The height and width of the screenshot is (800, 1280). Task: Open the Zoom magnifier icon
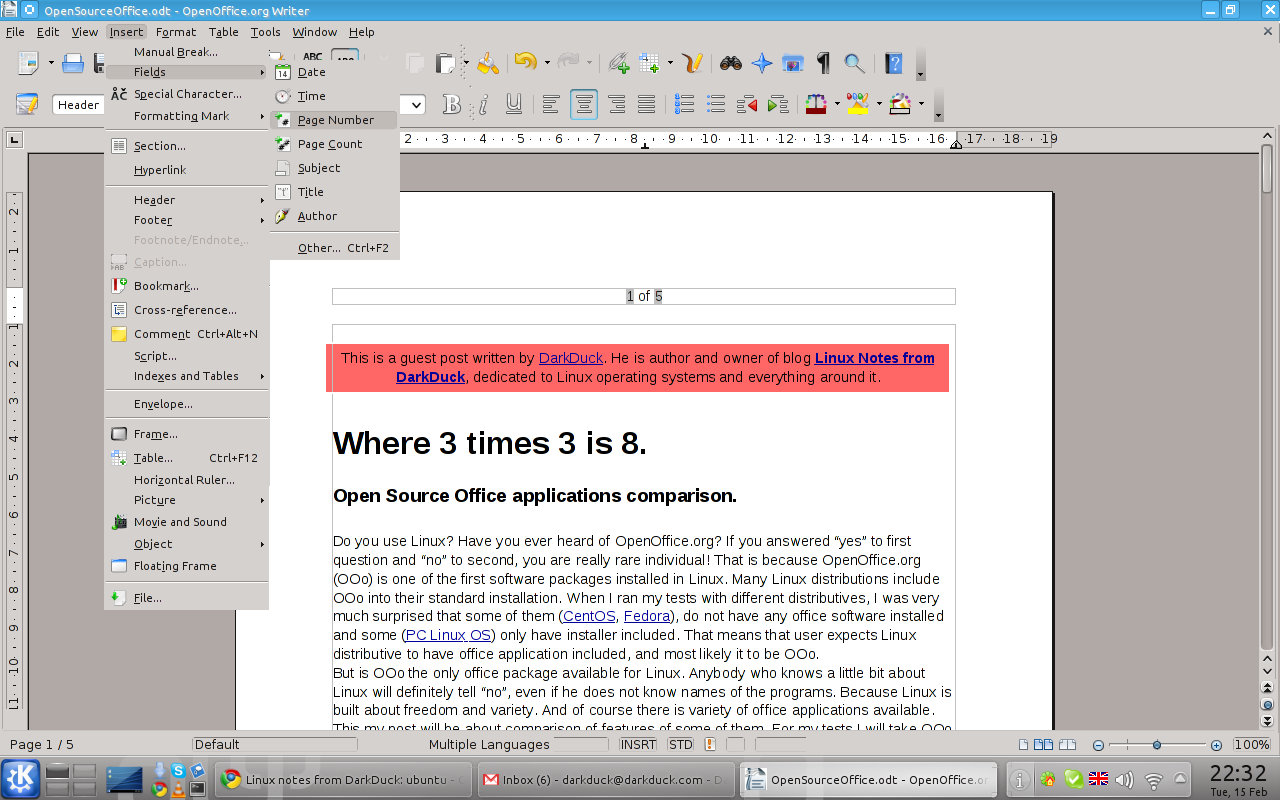pos(854,63)
